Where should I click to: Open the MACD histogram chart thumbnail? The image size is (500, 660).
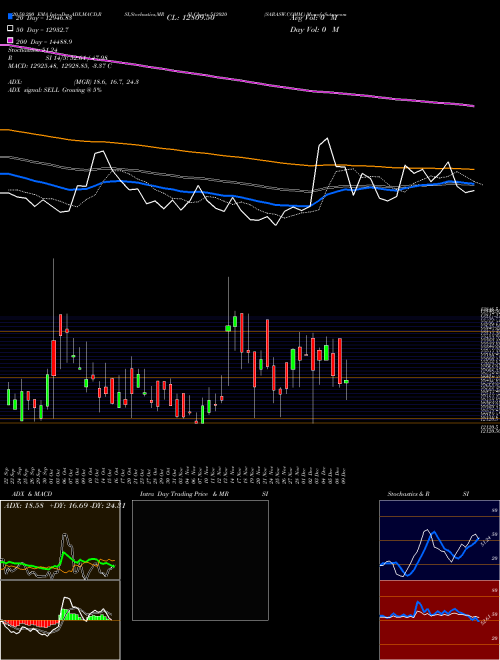60,620
